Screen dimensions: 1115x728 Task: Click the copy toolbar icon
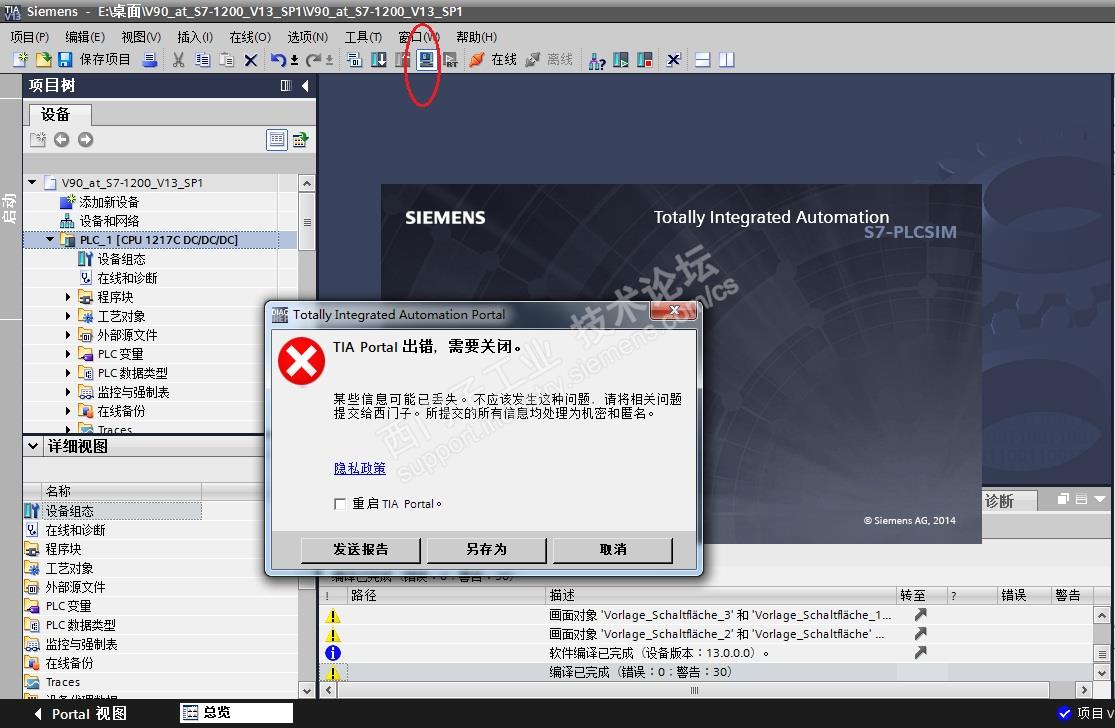(203, 60)
